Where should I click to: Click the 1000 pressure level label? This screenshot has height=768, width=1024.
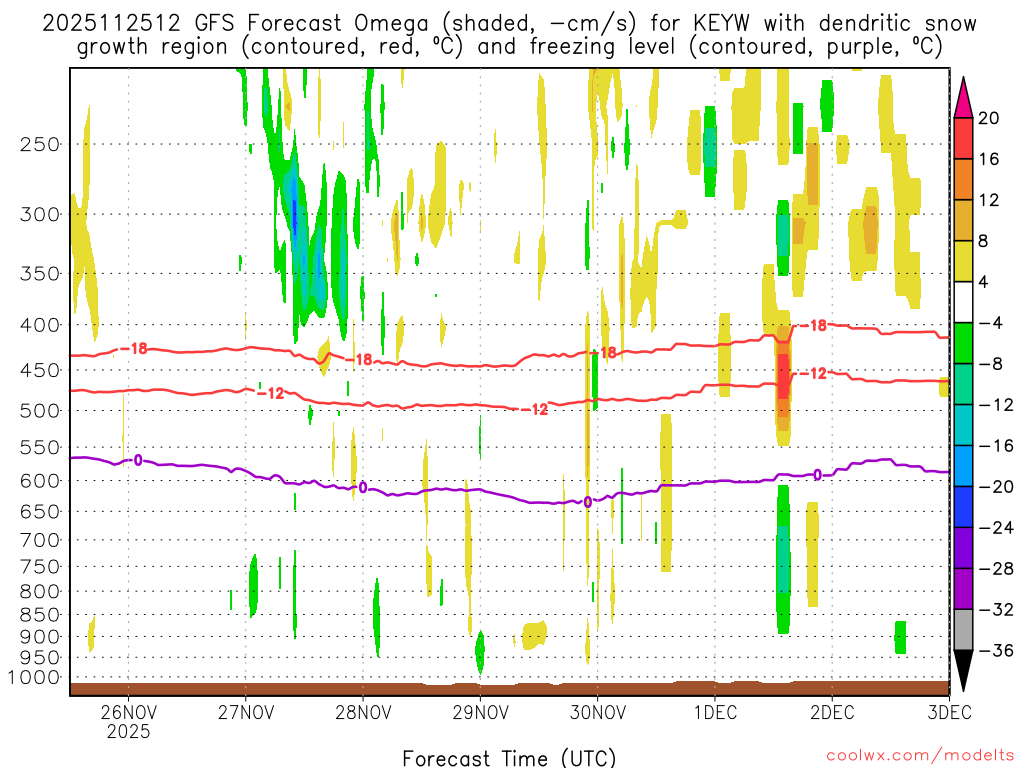coord(34,677)
